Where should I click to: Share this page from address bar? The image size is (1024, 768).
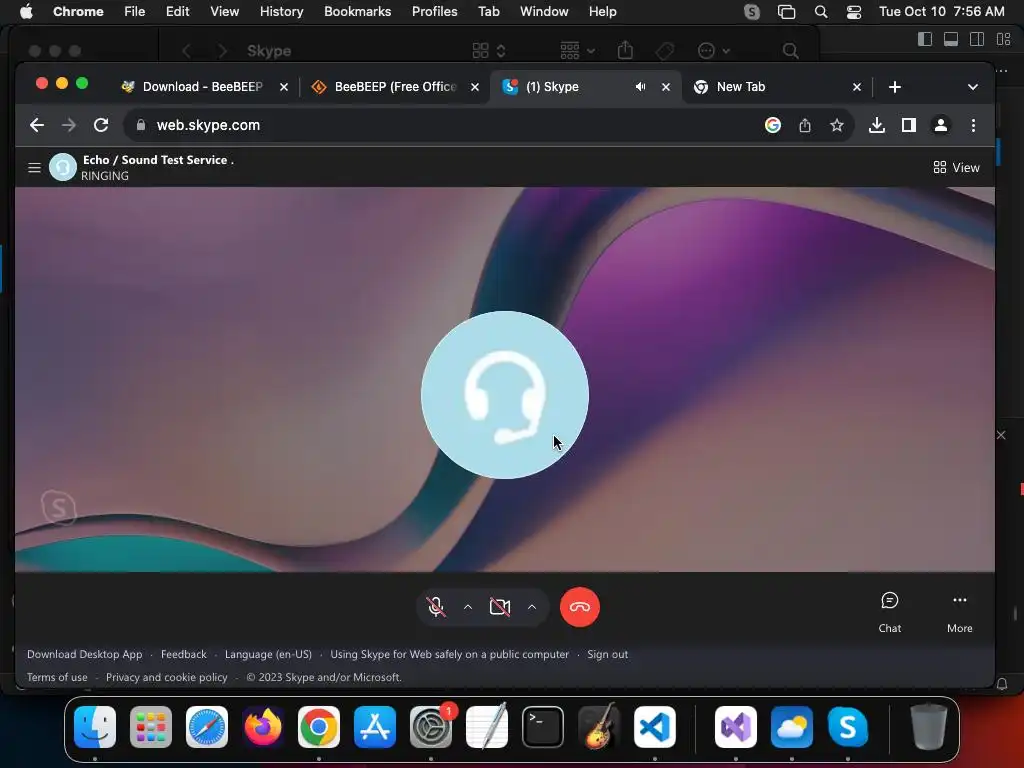click(x=805, y=125)
